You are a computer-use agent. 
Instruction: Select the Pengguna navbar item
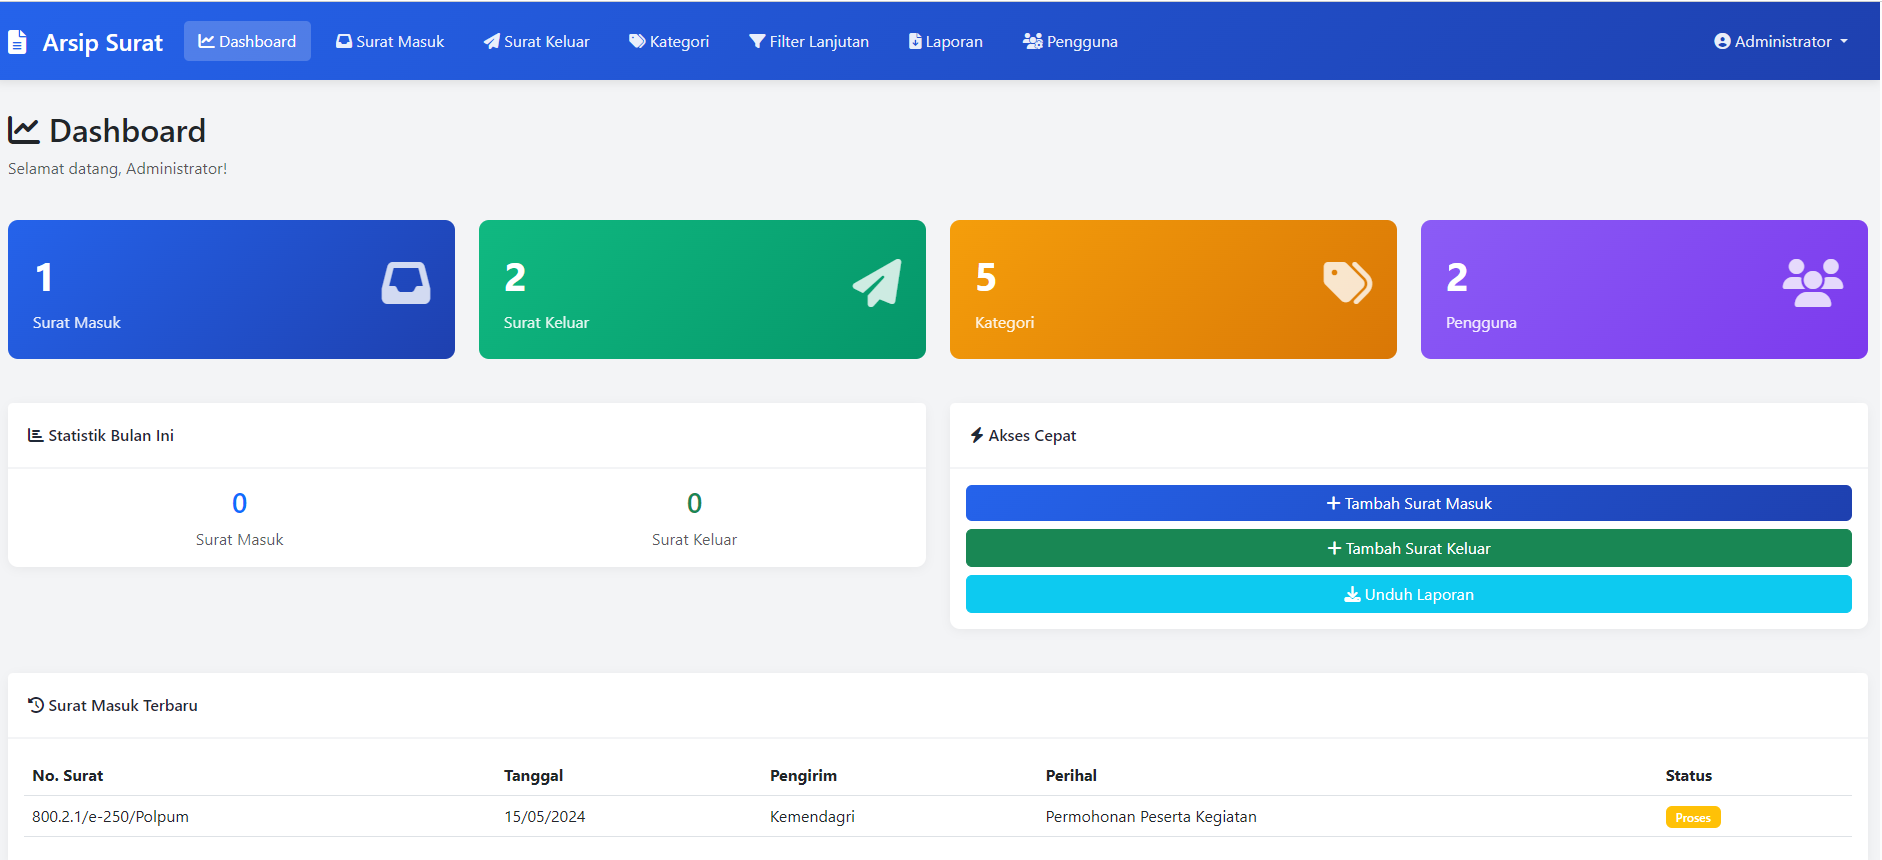pyautogui.click(x=1070, y=41)
